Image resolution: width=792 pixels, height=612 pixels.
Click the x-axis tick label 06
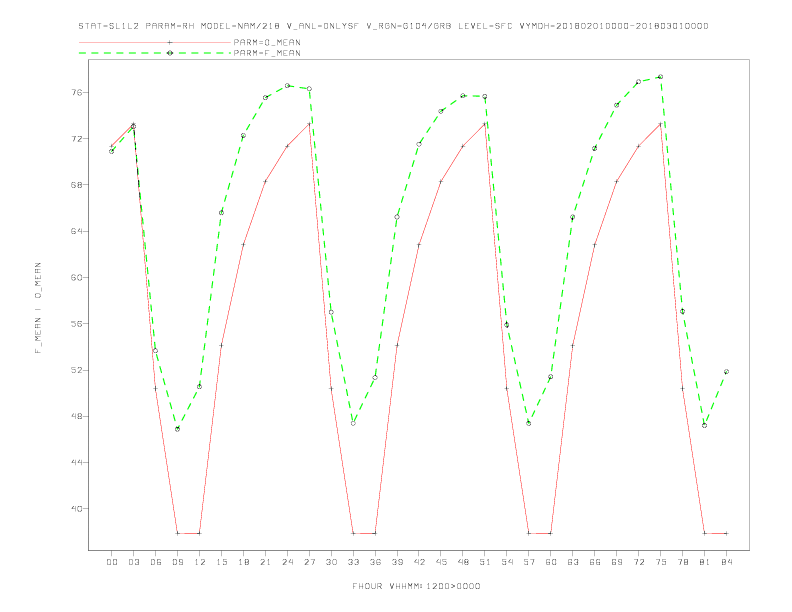click(x=156, y=562)
